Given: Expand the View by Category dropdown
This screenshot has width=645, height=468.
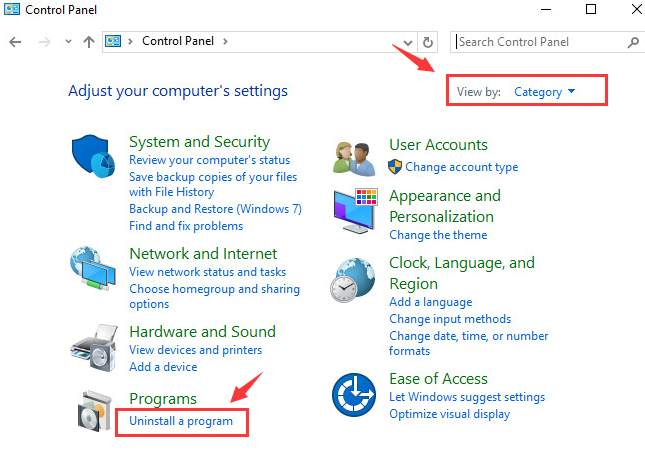Looking at the screenshot, I should [544, 92].
